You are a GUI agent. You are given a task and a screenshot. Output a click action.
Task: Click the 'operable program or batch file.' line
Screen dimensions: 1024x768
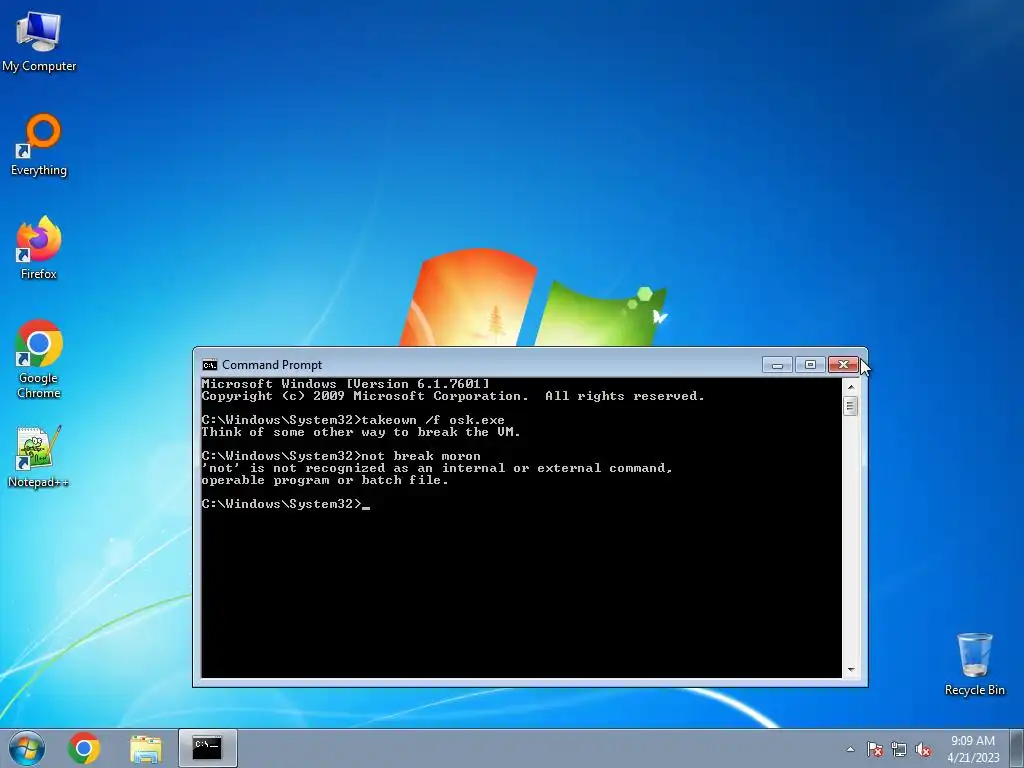(x=325, y=480)
